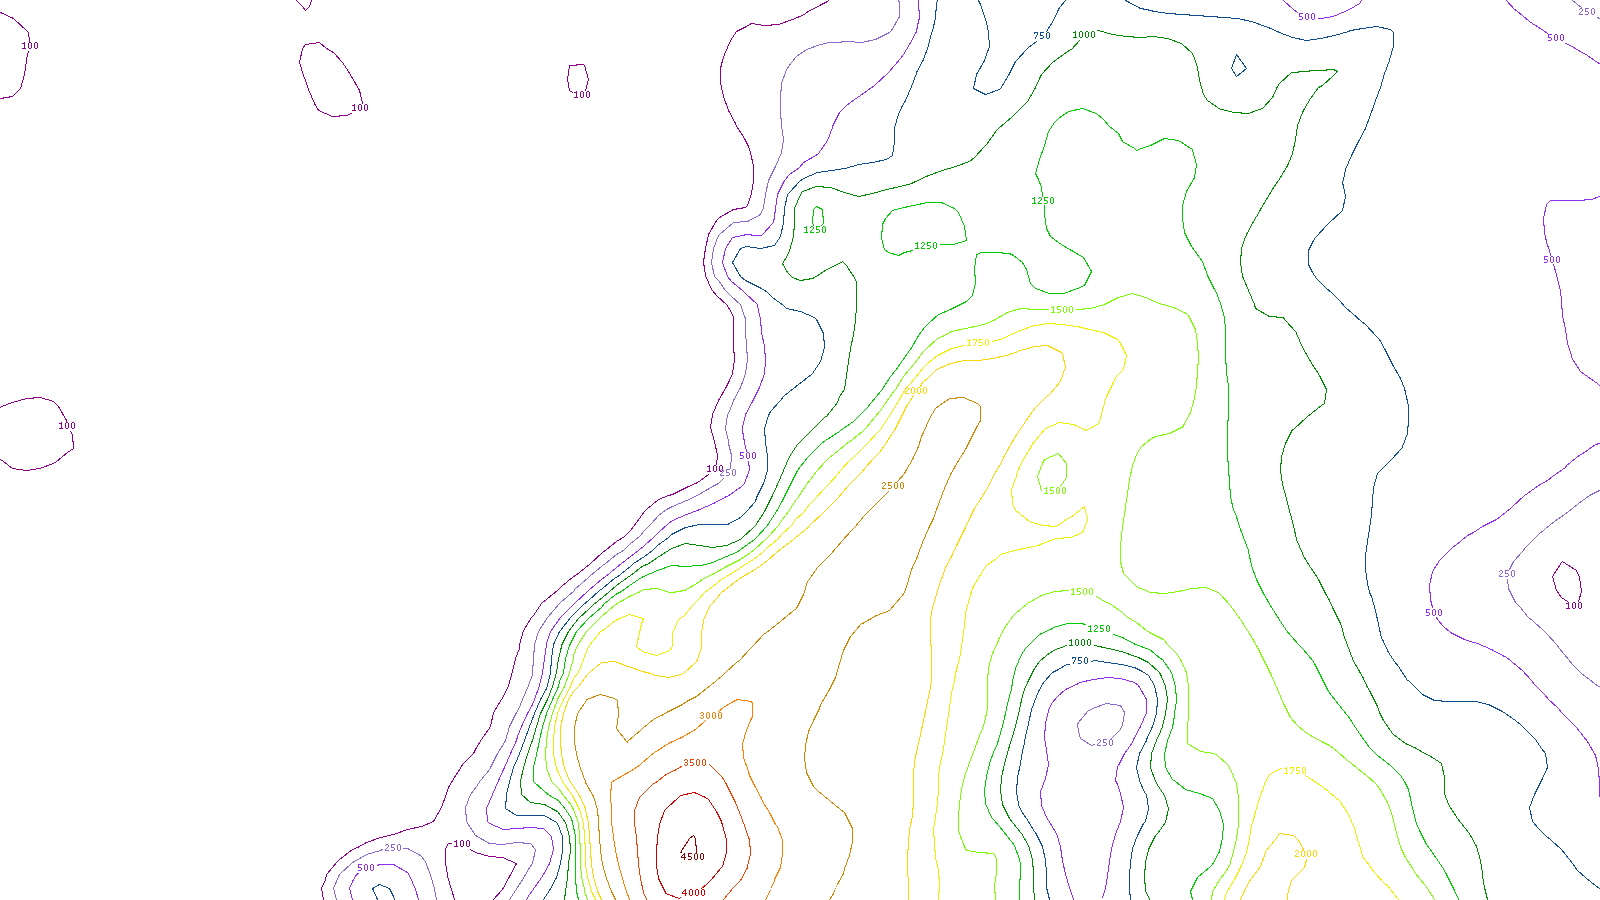Click the 750 label stacked beneath 1000 and 1250
Screen dimensions: 1600x900
coord(1080,661)
